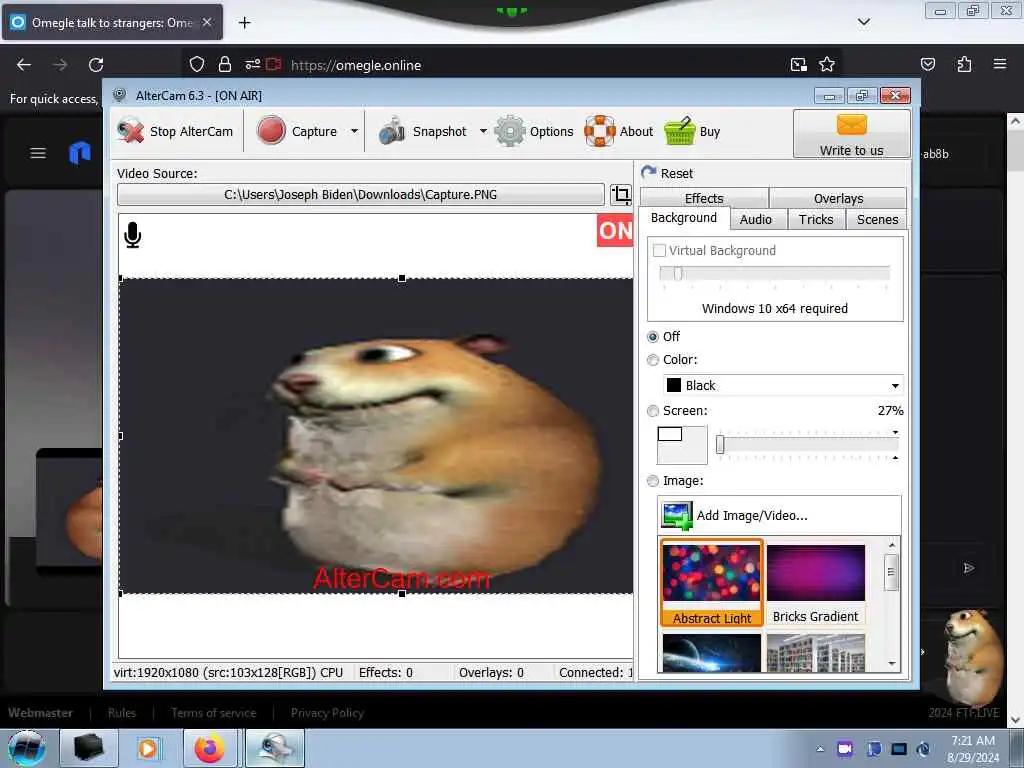This screenshot has height=768, width=1024.
Task: Click the camera permission indicator icon
Action: click(x=274, y=64)
